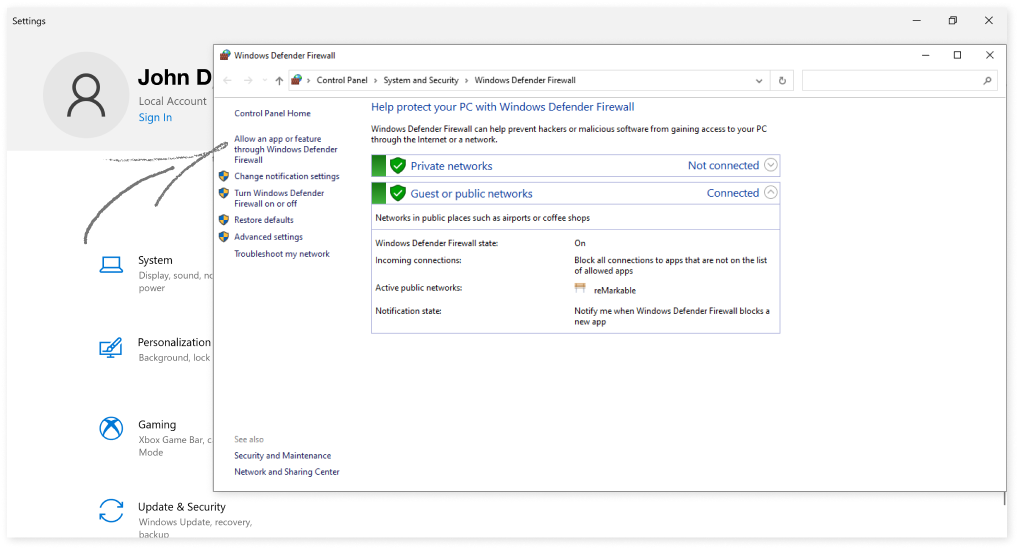
Task: Click the Update & Security sync icon
Action: click(x=111, y=511)
